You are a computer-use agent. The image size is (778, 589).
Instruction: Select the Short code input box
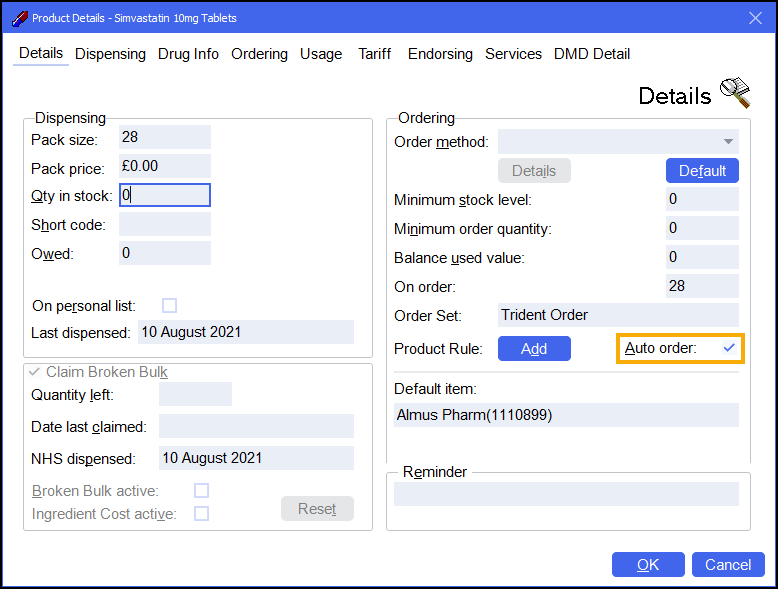[x=164, y=225]
